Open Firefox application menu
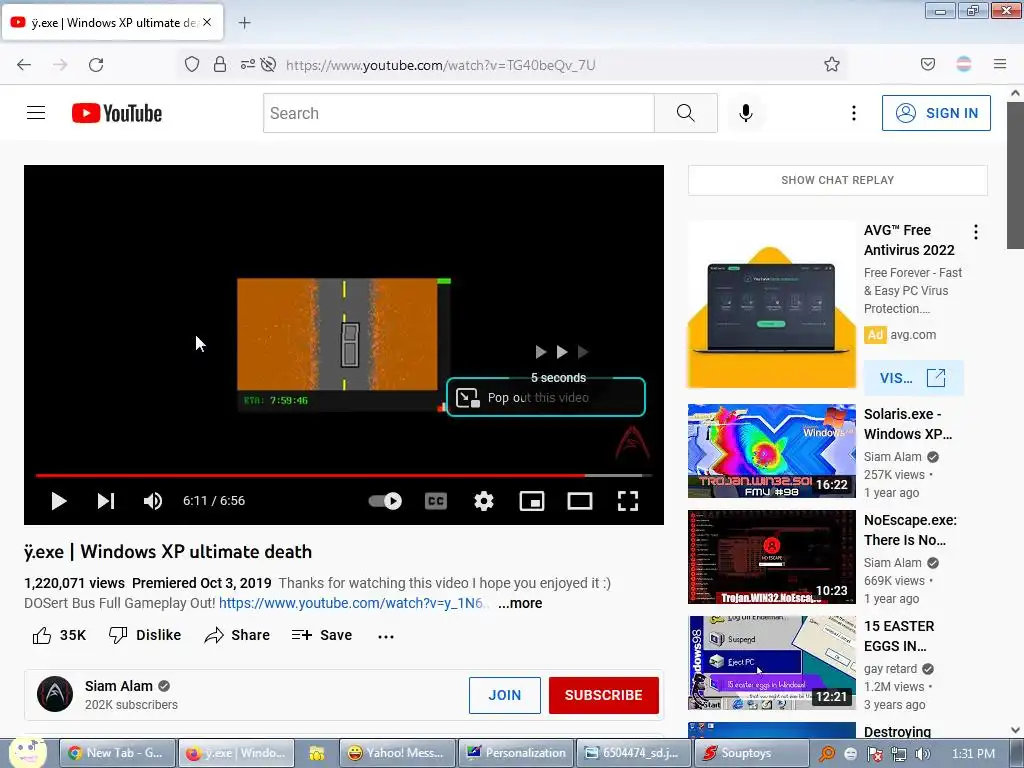This screenshot has width=1024, height=768. 1000,64
